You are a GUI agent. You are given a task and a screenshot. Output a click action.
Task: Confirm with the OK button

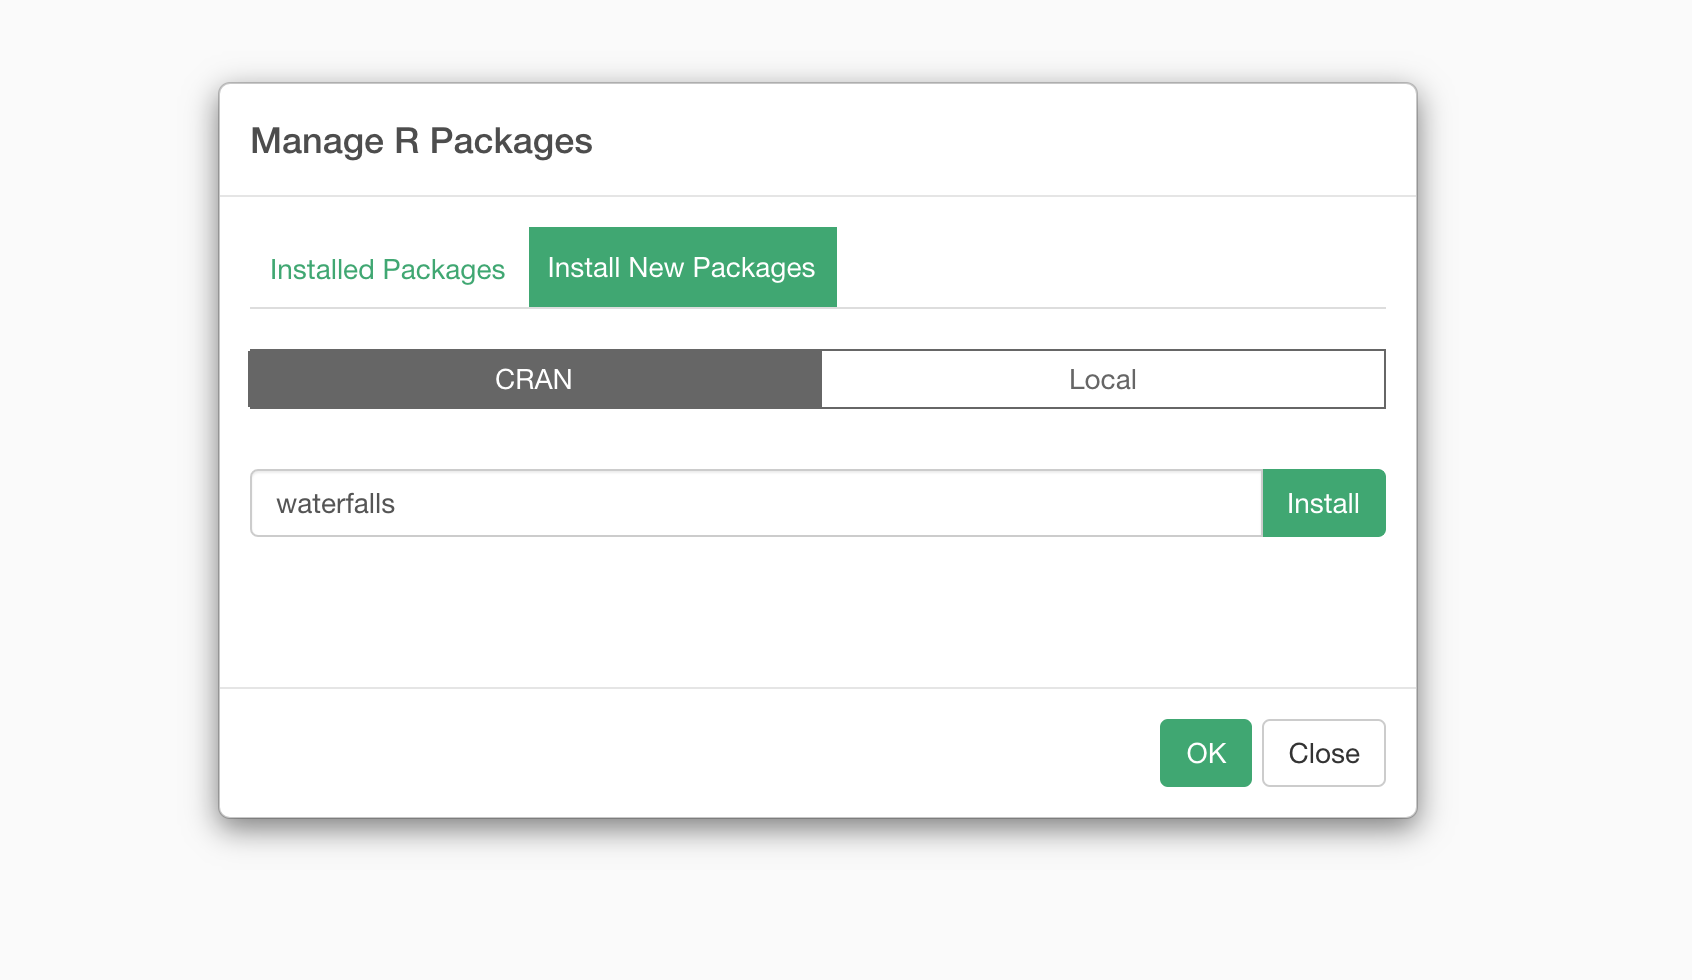coord(1206,753)
